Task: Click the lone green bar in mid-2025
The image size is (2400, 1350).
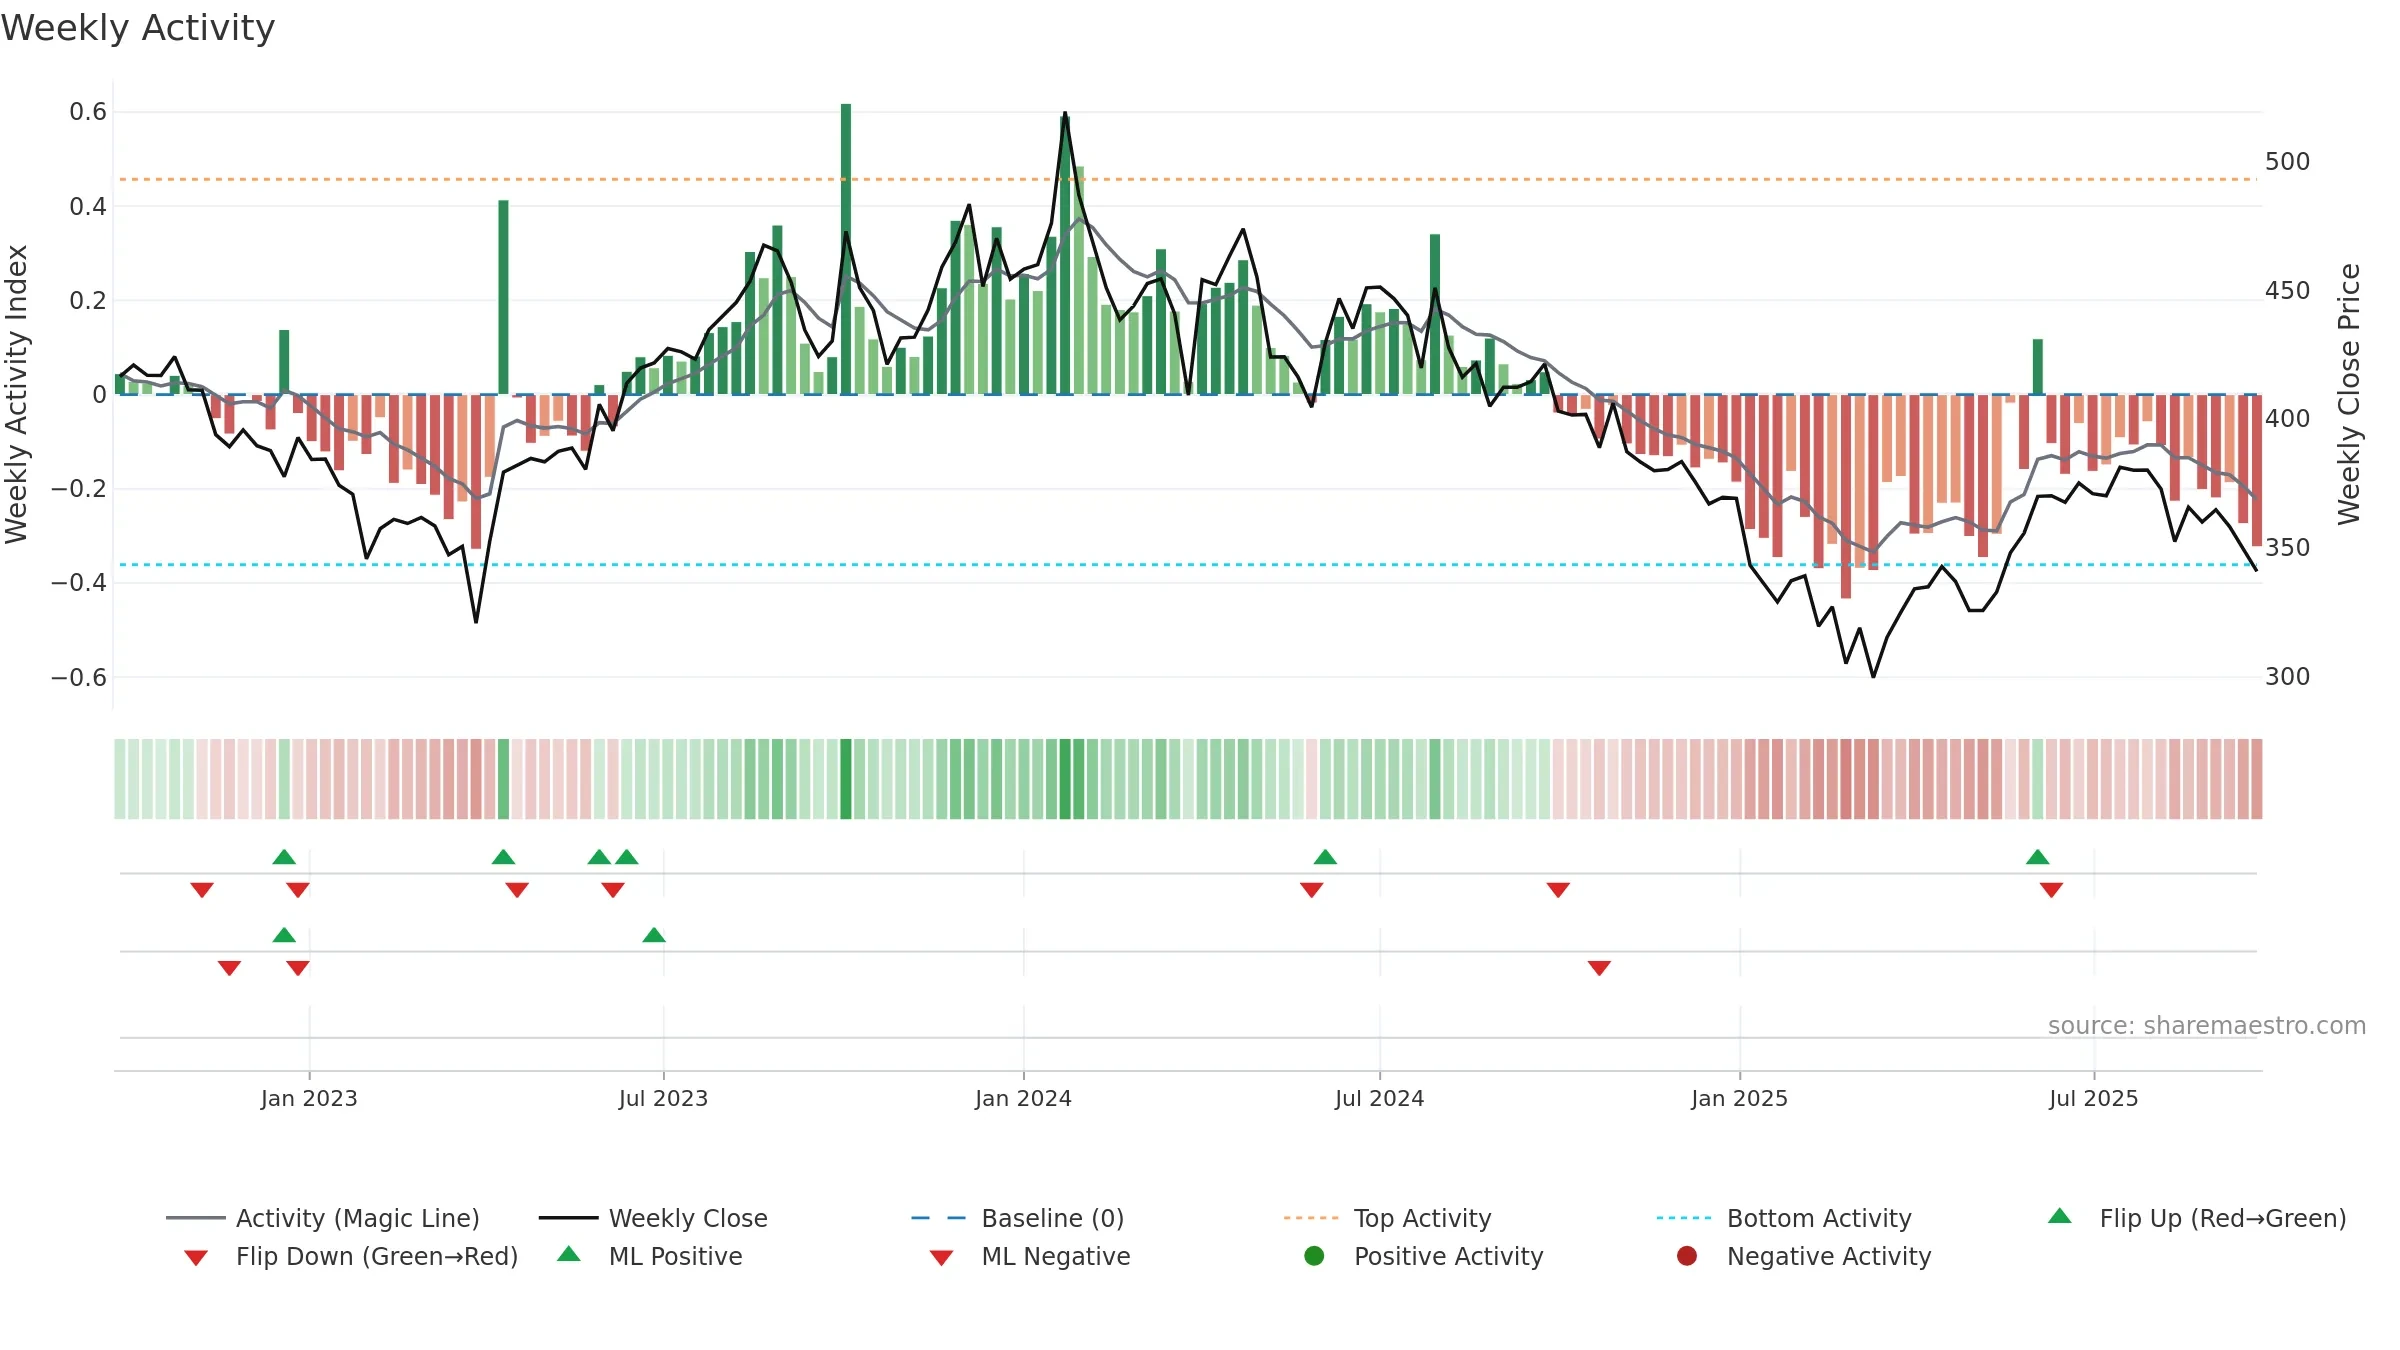Action: (2038, 367)
